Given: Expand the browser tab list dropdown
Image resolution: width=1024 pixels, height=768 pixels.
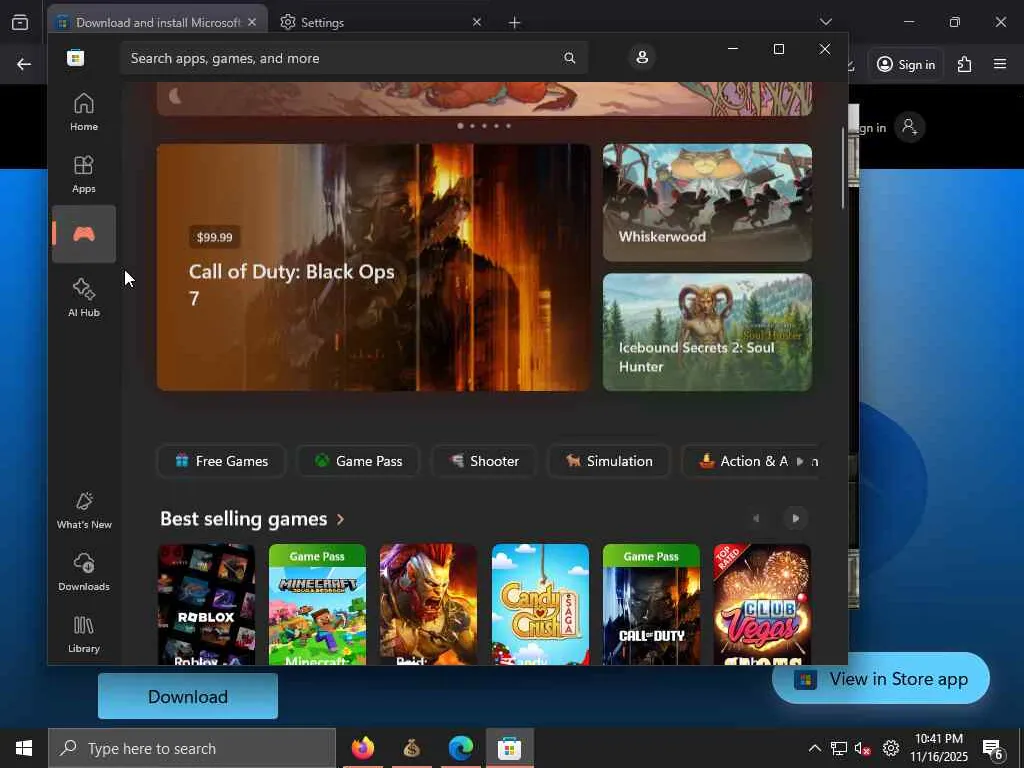Looking at the screenshot, I should (x=825, y=22).
